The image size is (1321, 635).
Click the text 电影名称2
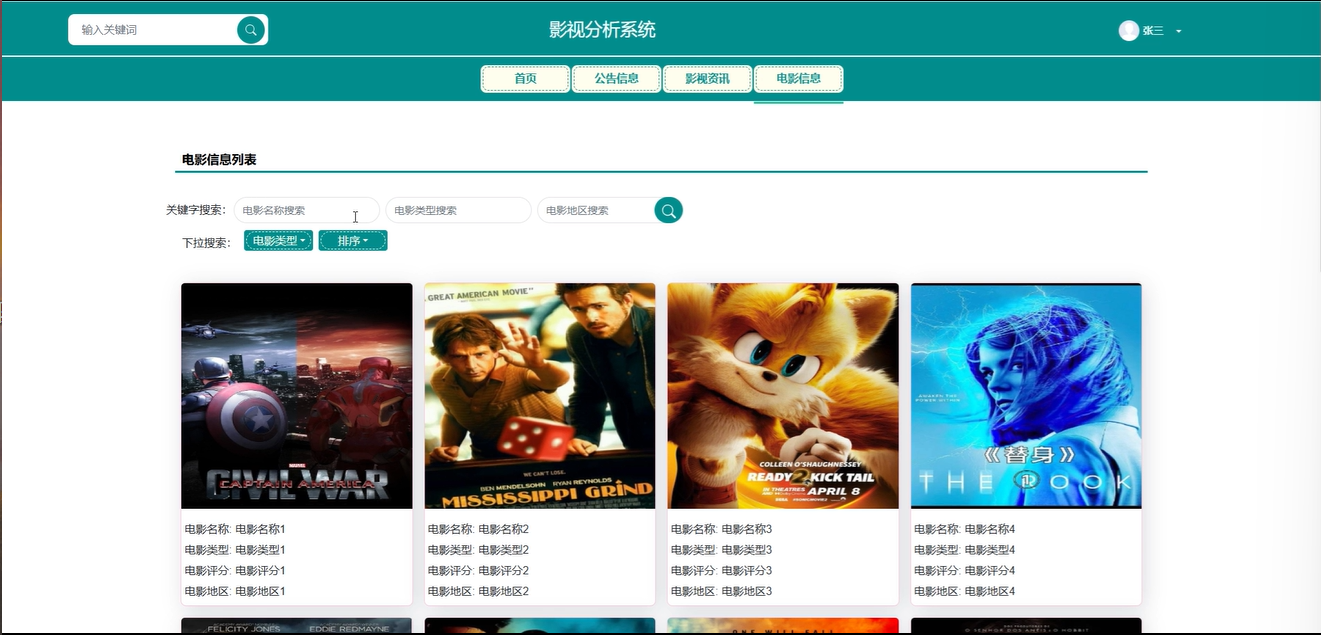pos(504,529)
